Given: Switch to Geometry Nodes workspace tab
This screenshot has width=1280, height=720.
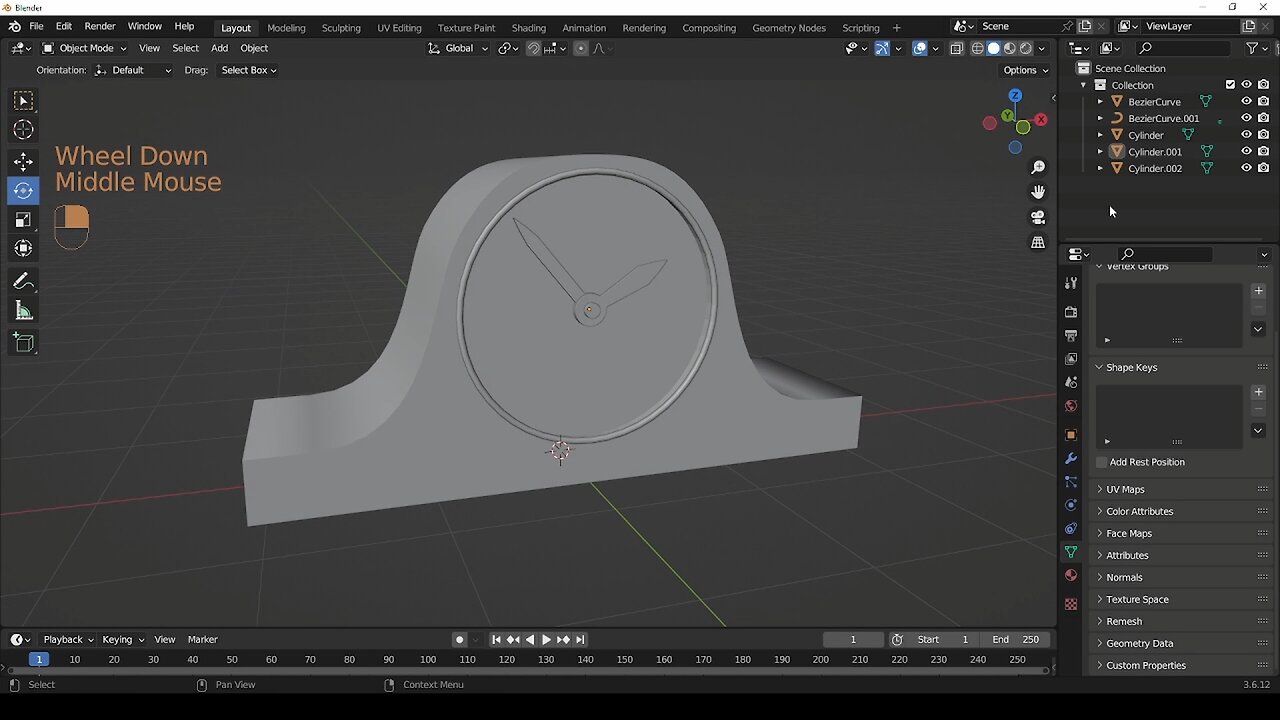Looking at the screenshot, I should click(x=789, y=28).
